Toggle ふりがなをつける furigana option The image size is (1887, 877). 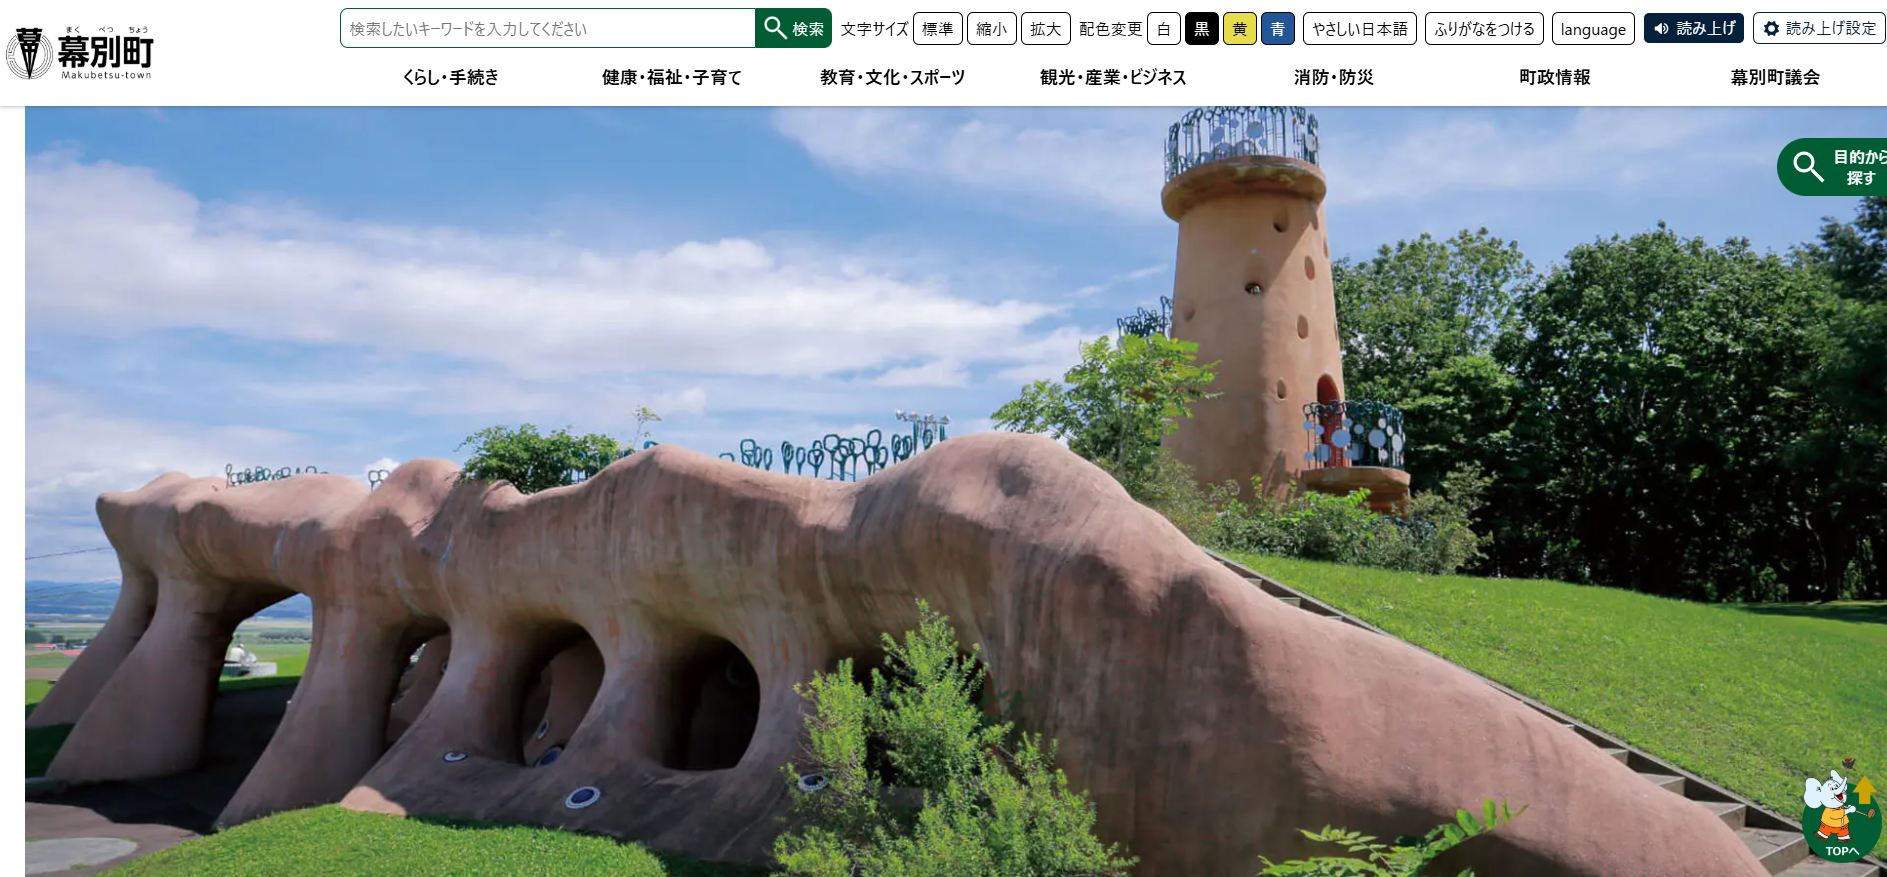pyautogui.click(x=1485, y=29)
